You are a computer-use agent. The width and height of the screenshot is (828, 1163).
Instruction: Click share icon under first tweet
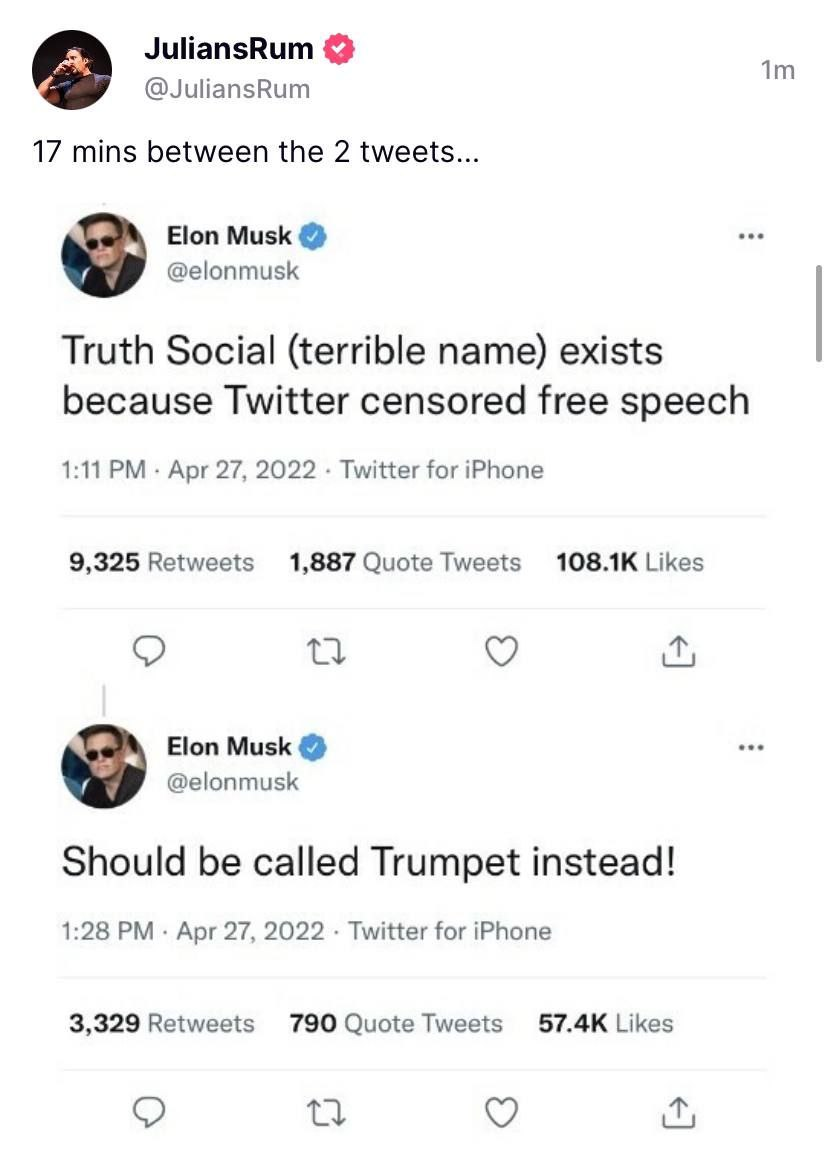coord(677,652)
